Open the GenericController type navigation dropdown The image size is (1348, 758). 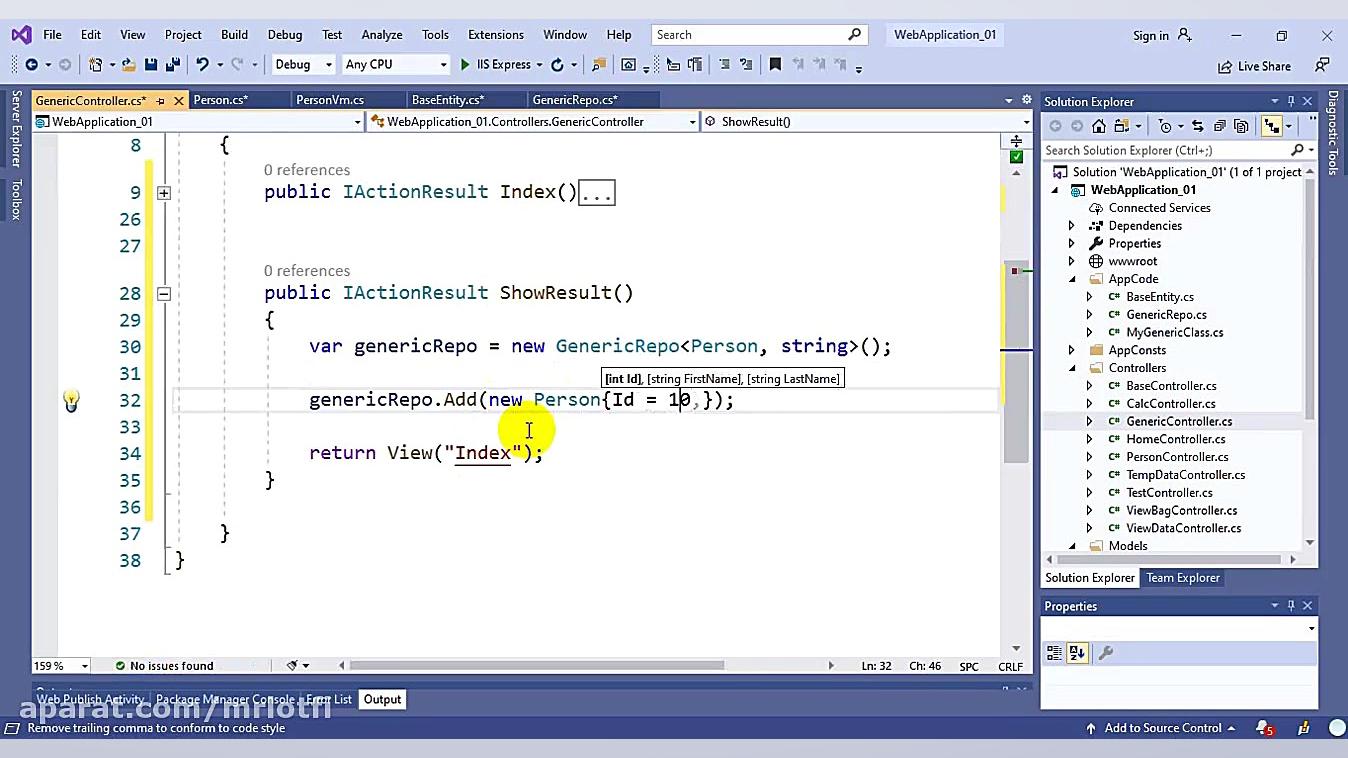click(x=533, y=122)
